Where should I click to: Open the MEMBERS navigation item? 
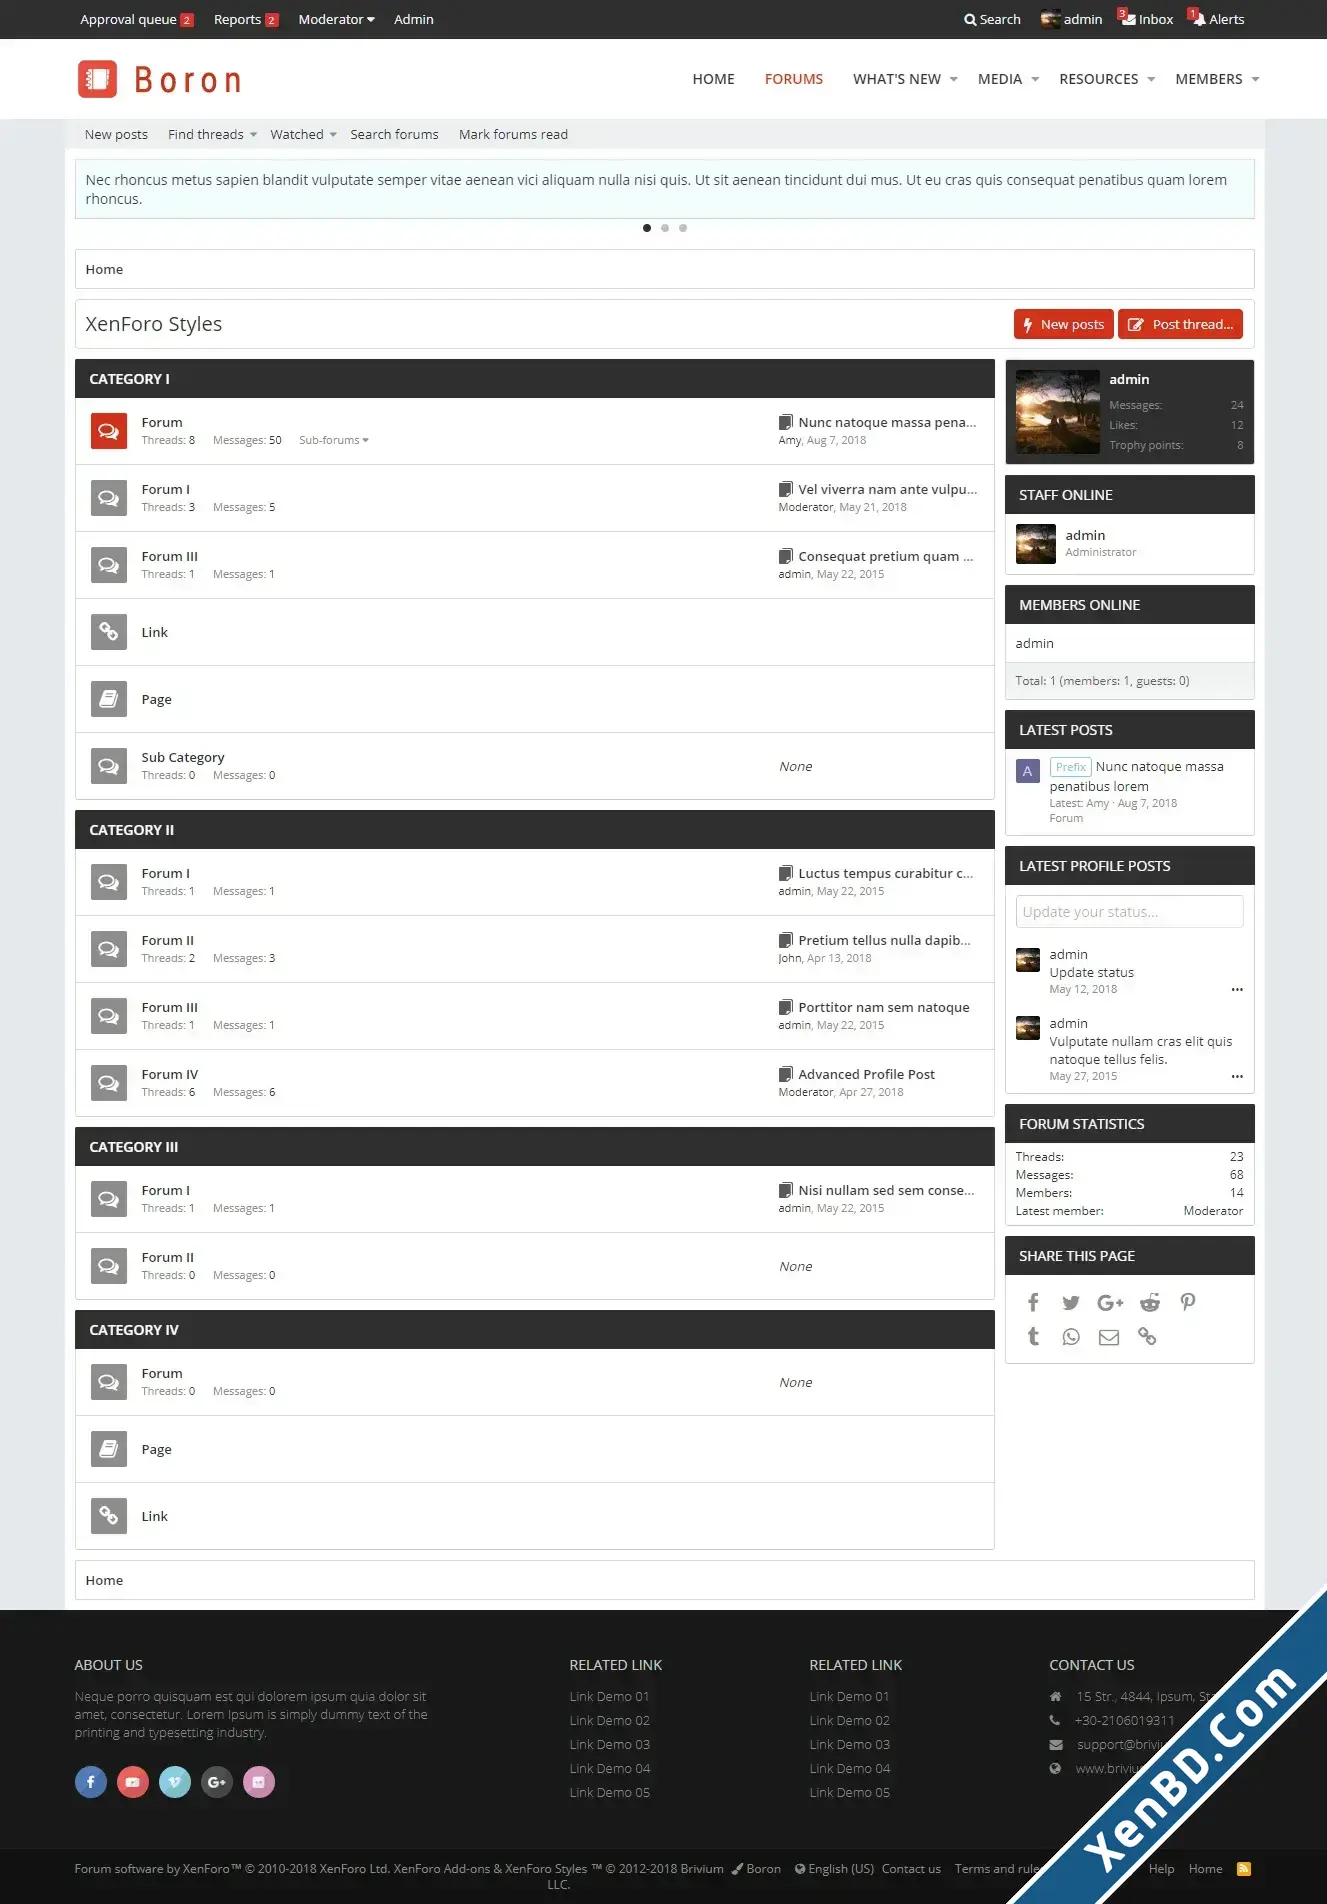coord(1217,79)
